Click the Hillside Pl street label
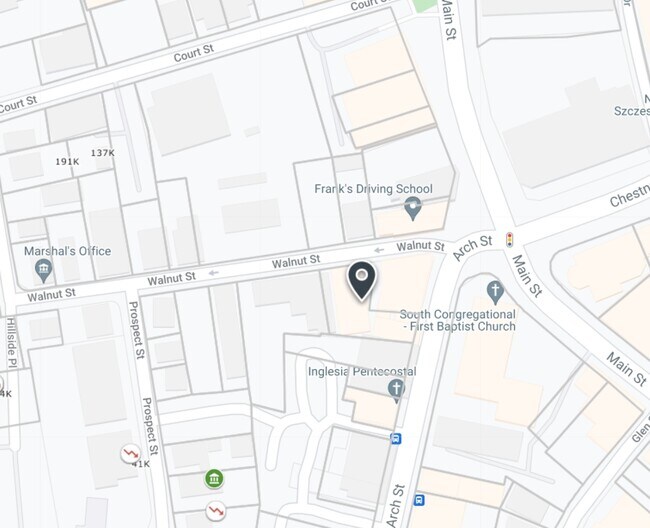Viewport: 650px width, 528px height. (x=12, y=342)
